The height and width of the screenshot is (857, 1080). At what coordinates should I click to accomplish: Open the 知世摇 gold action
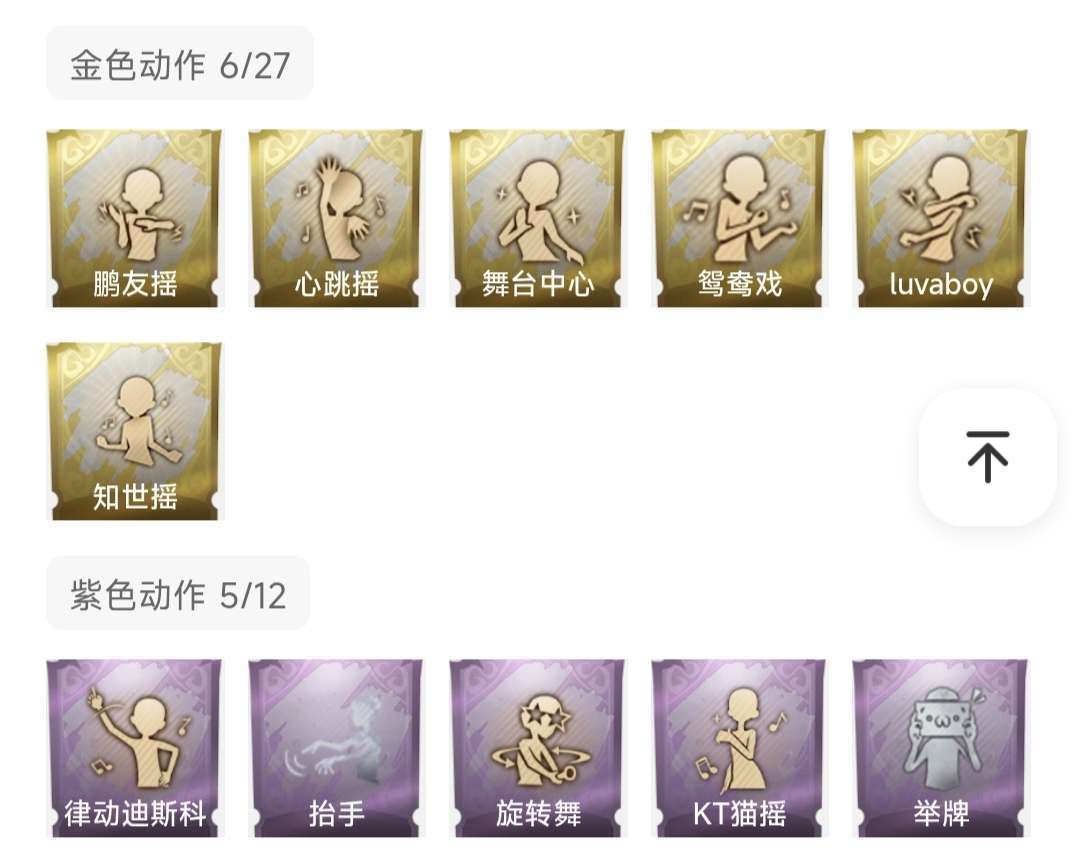click(134, 431)
